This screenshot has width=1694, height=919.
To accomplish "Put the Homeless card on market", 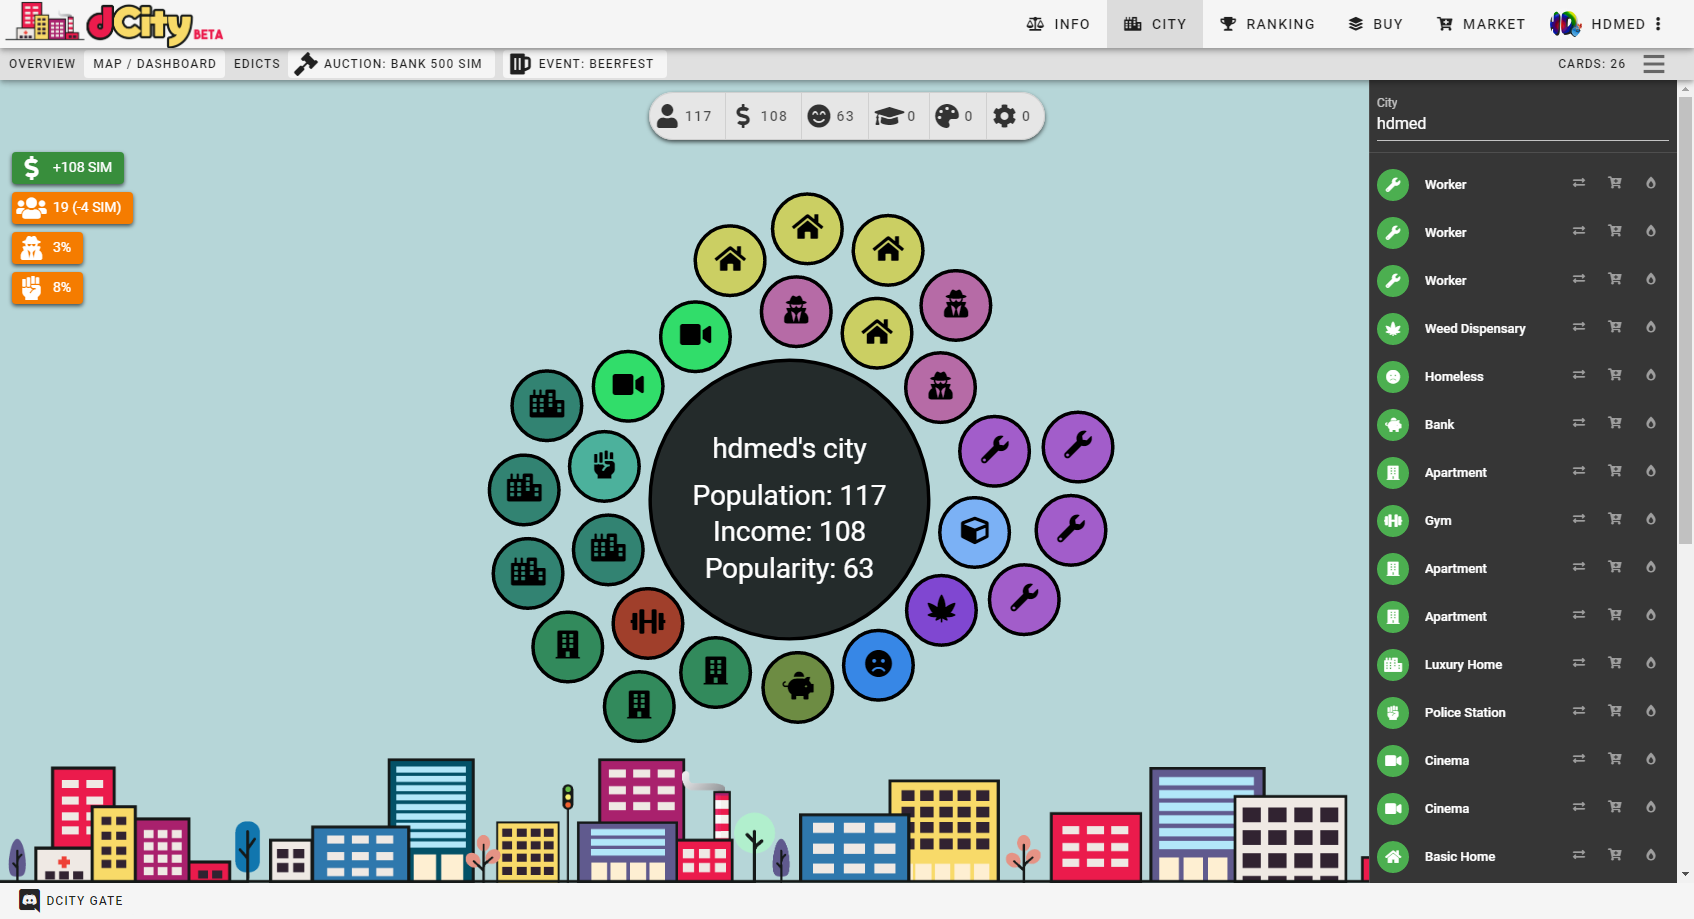I will pos(1615,375).
